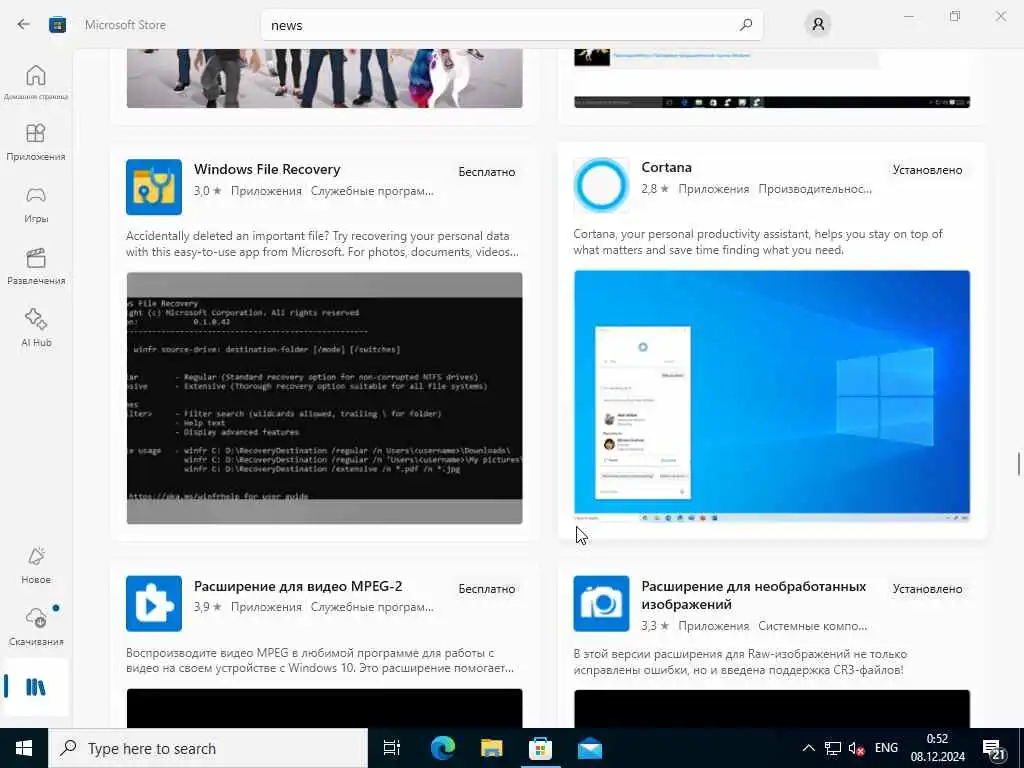Click the Cortana desktop screenshot
Image resolution: width=1024 pixels, height=768 pixels.
pos(772,396)
